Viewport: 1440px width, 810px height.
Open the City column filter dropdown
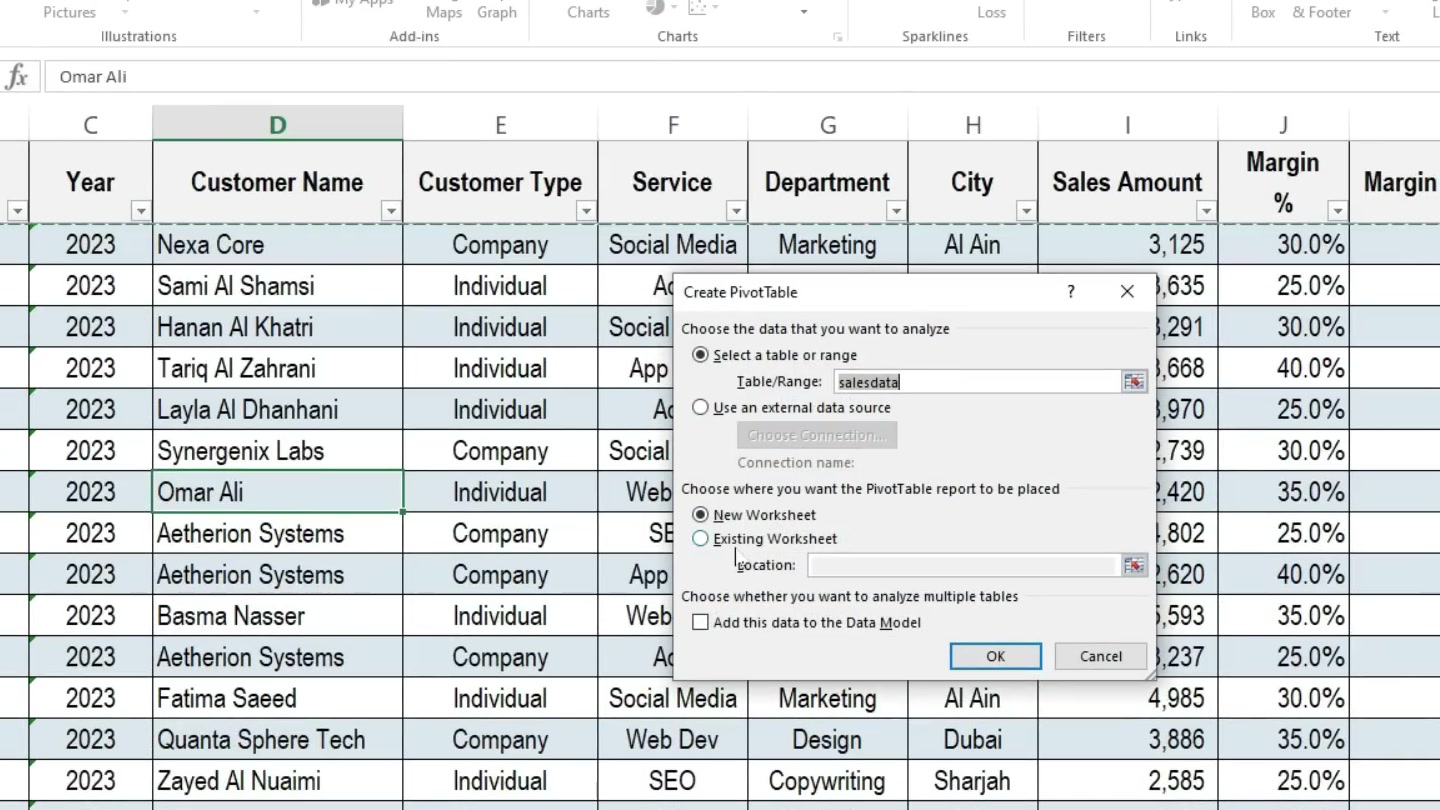point(1026,211)
